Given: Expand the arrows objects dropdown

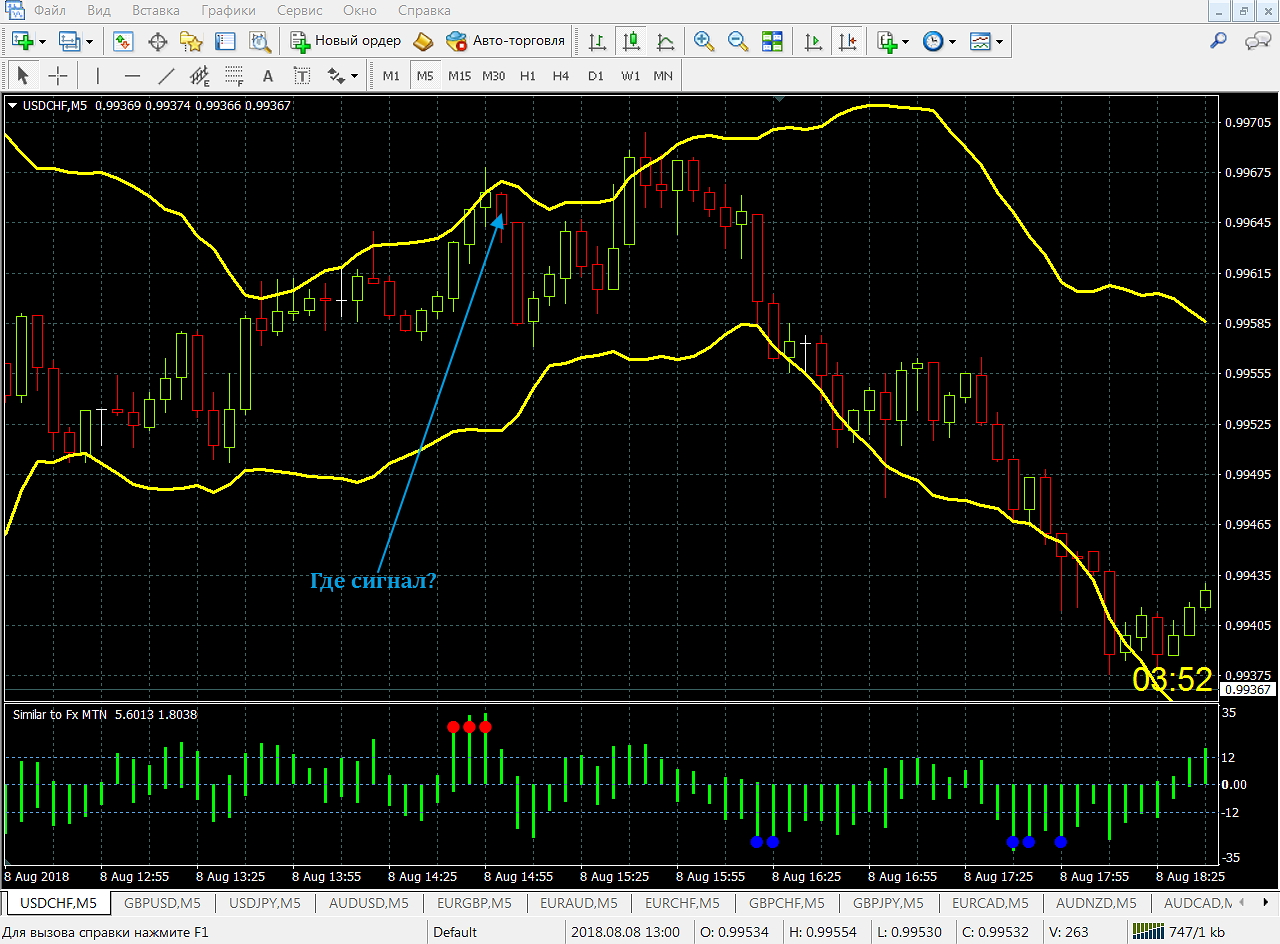Looking at the screenshot, I should point(354,76).
